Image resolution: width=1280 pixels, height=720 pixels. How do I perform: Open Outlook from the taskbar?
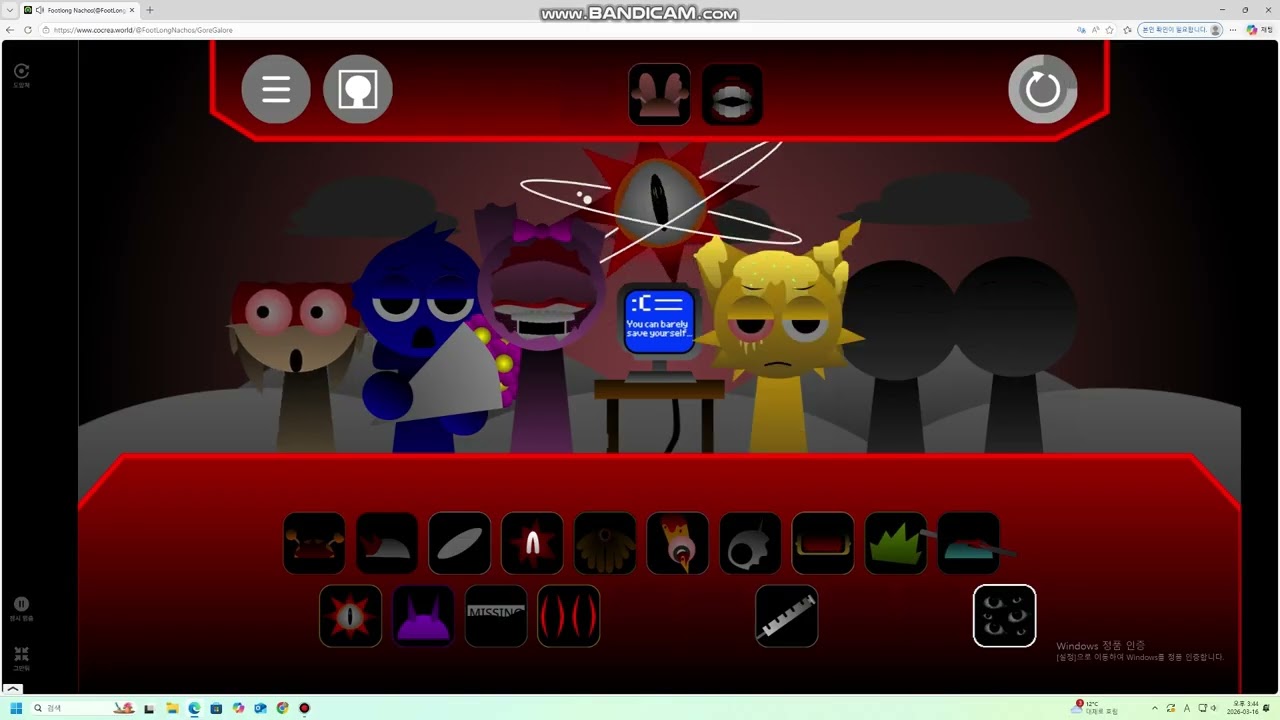coord(261,708)
